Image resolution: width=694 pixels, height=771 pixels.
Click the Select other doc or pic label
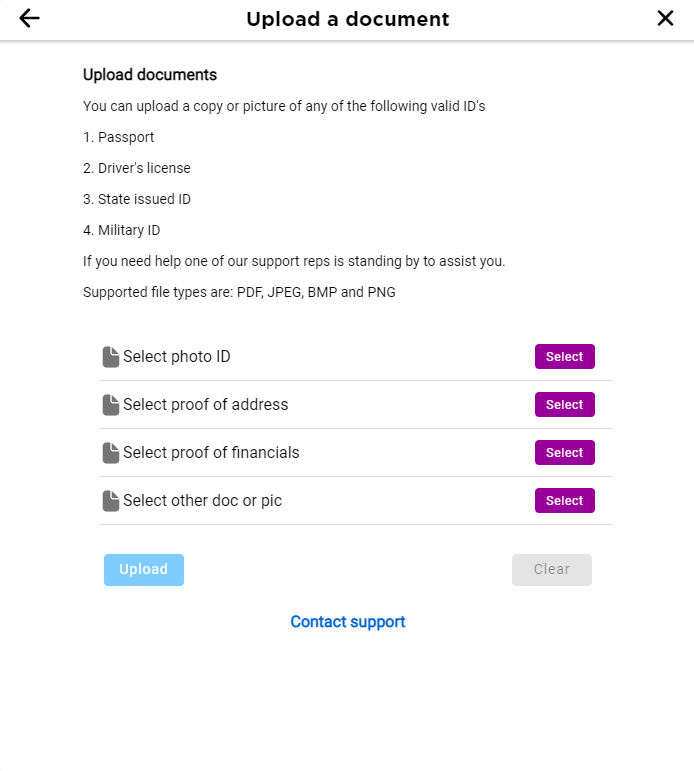202,501
